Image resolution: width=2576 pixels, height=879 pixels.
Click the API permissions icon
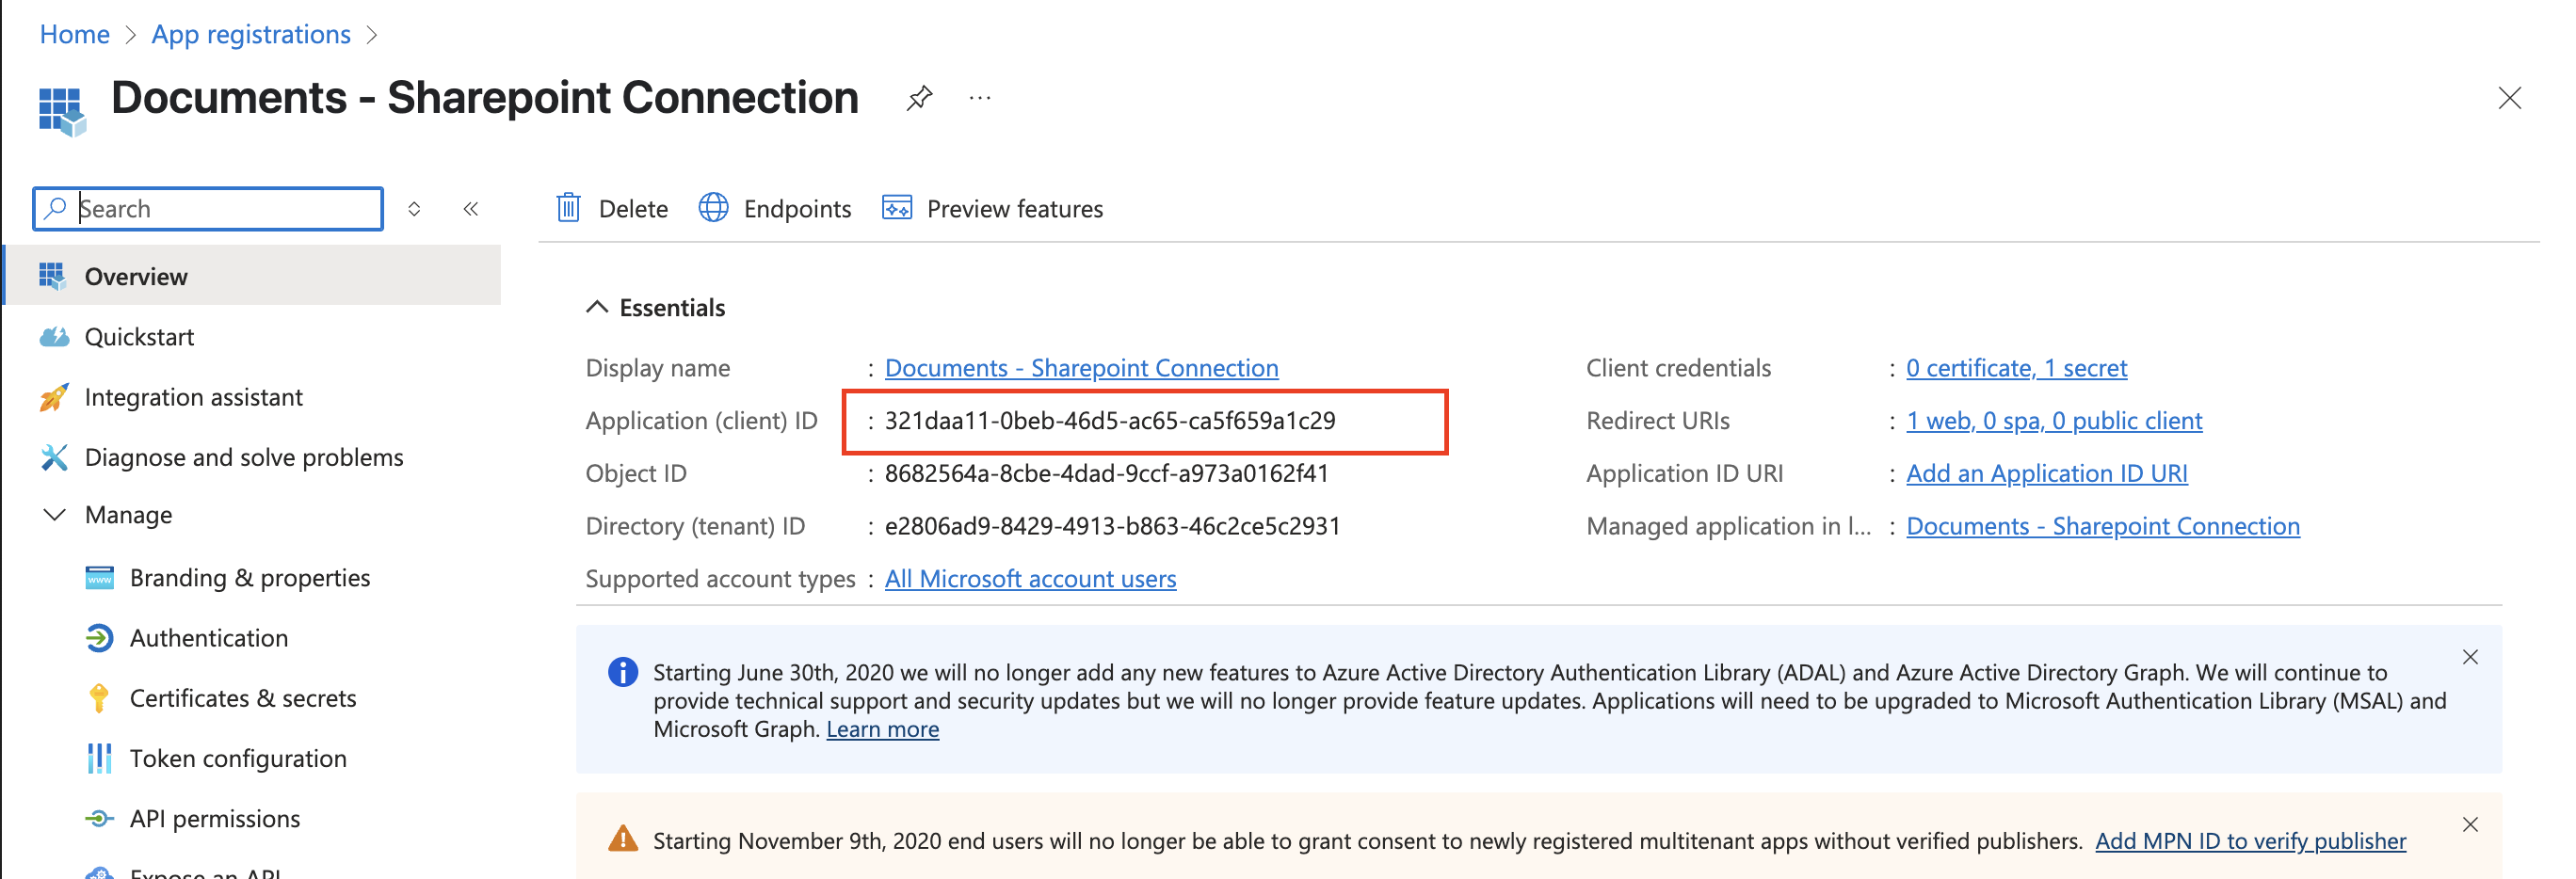pyautogui.click(x=100, y=818)
